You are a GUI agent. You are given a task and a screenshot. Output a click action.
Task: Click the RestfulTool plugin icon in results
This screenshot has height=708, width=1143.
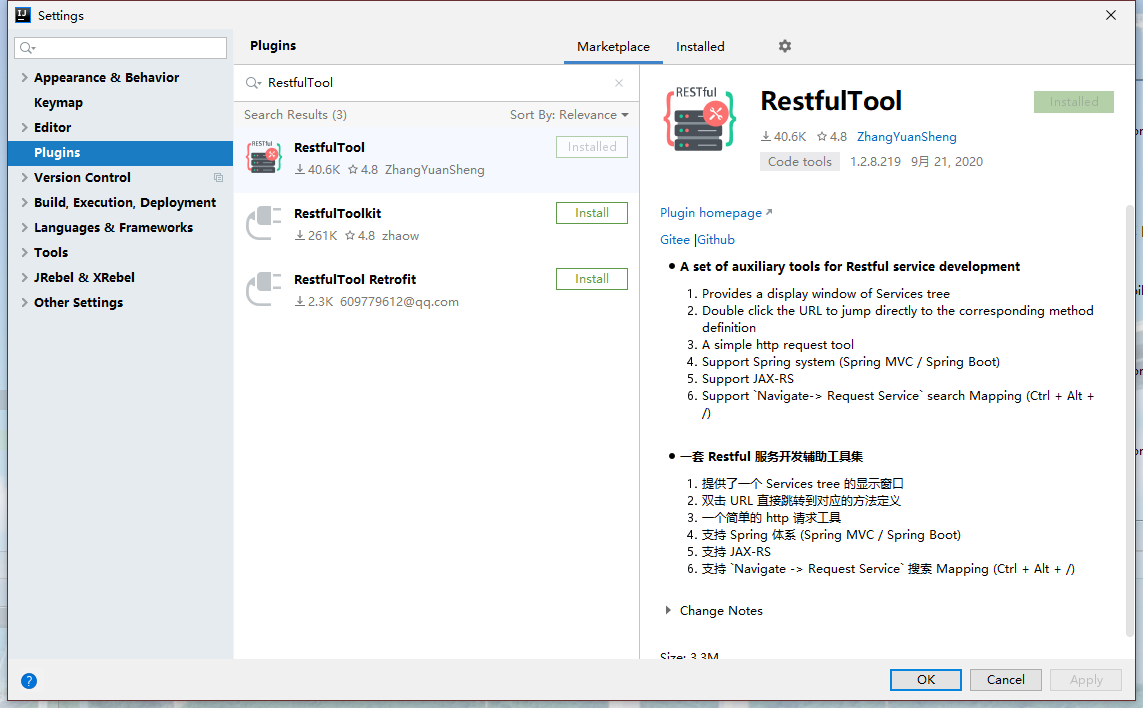point(264,158)
